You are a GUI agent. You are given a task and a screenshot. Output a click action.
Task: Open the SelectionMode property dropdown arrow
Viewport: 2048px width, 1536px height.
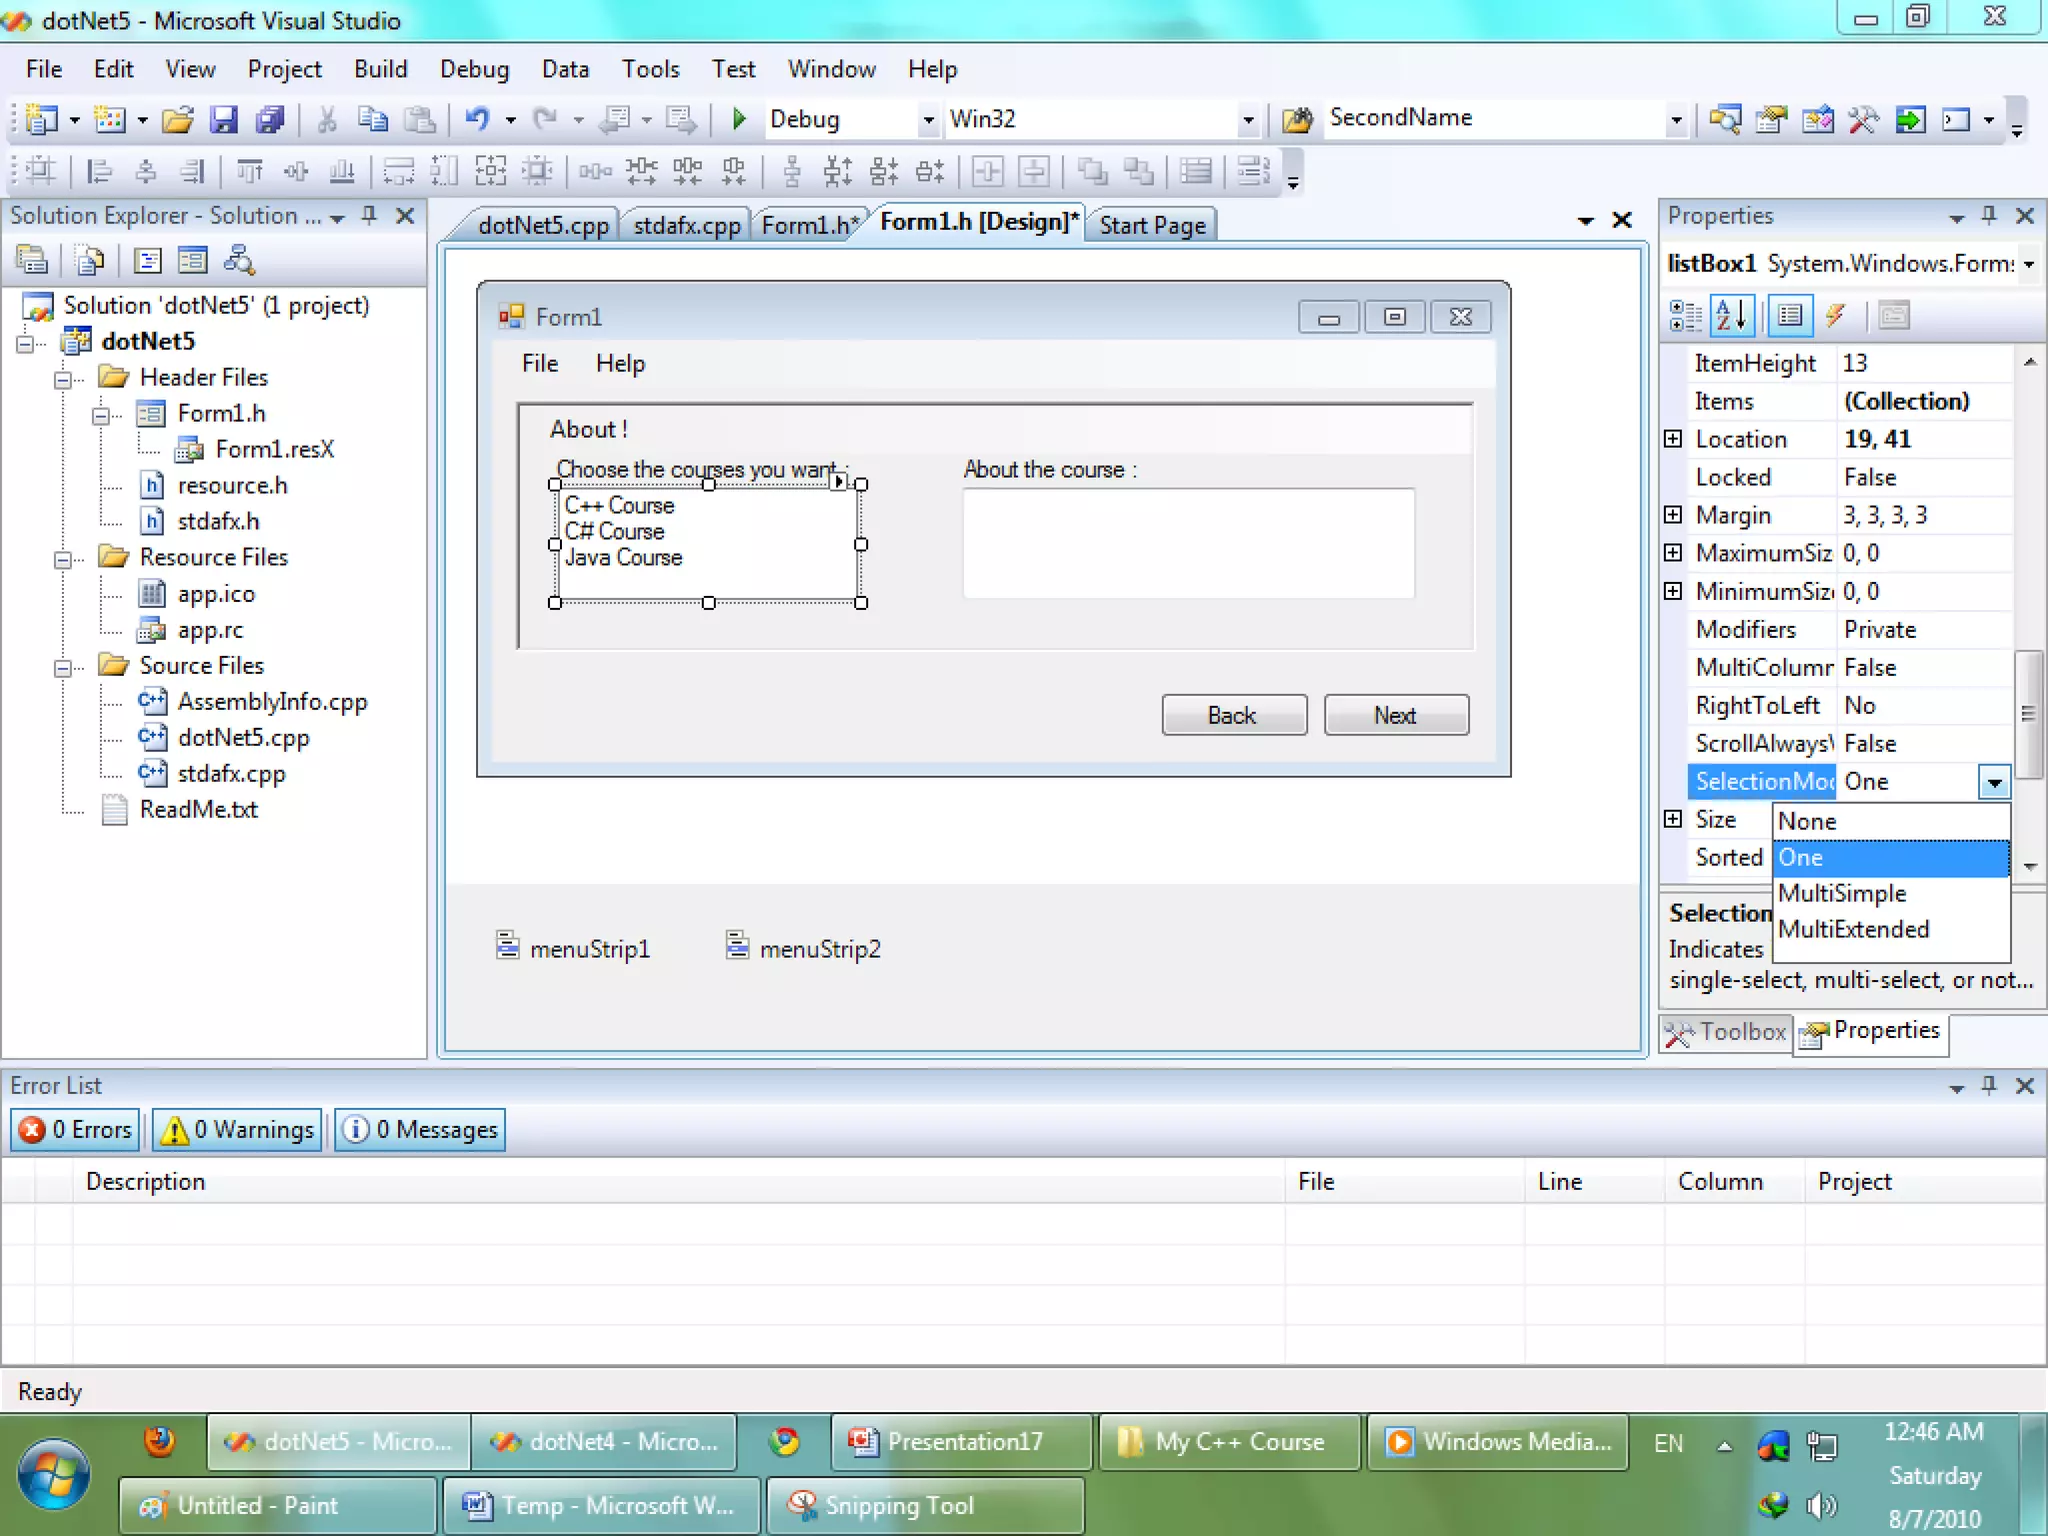click(x=1994, y=782)
